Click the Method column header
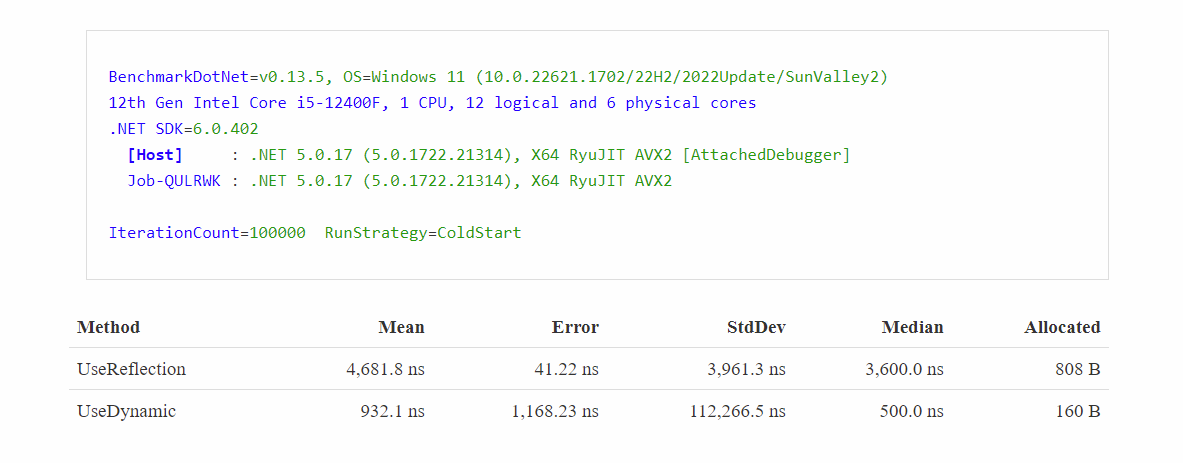1183x463 pixels. coord(108,327)
